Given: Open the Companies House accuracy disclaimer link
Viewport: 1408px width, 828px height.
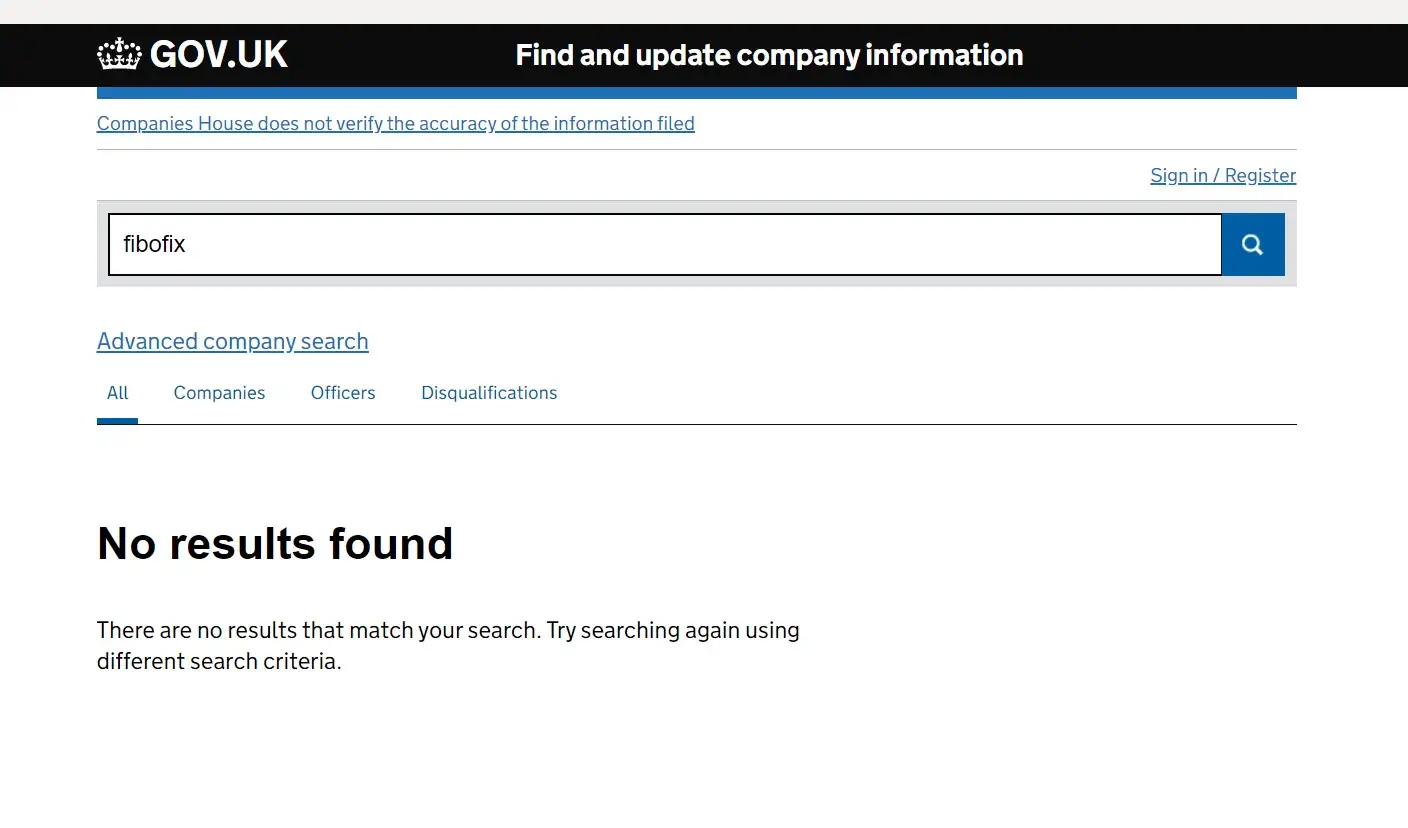Looking at the screenshot, I should [396, 124].
